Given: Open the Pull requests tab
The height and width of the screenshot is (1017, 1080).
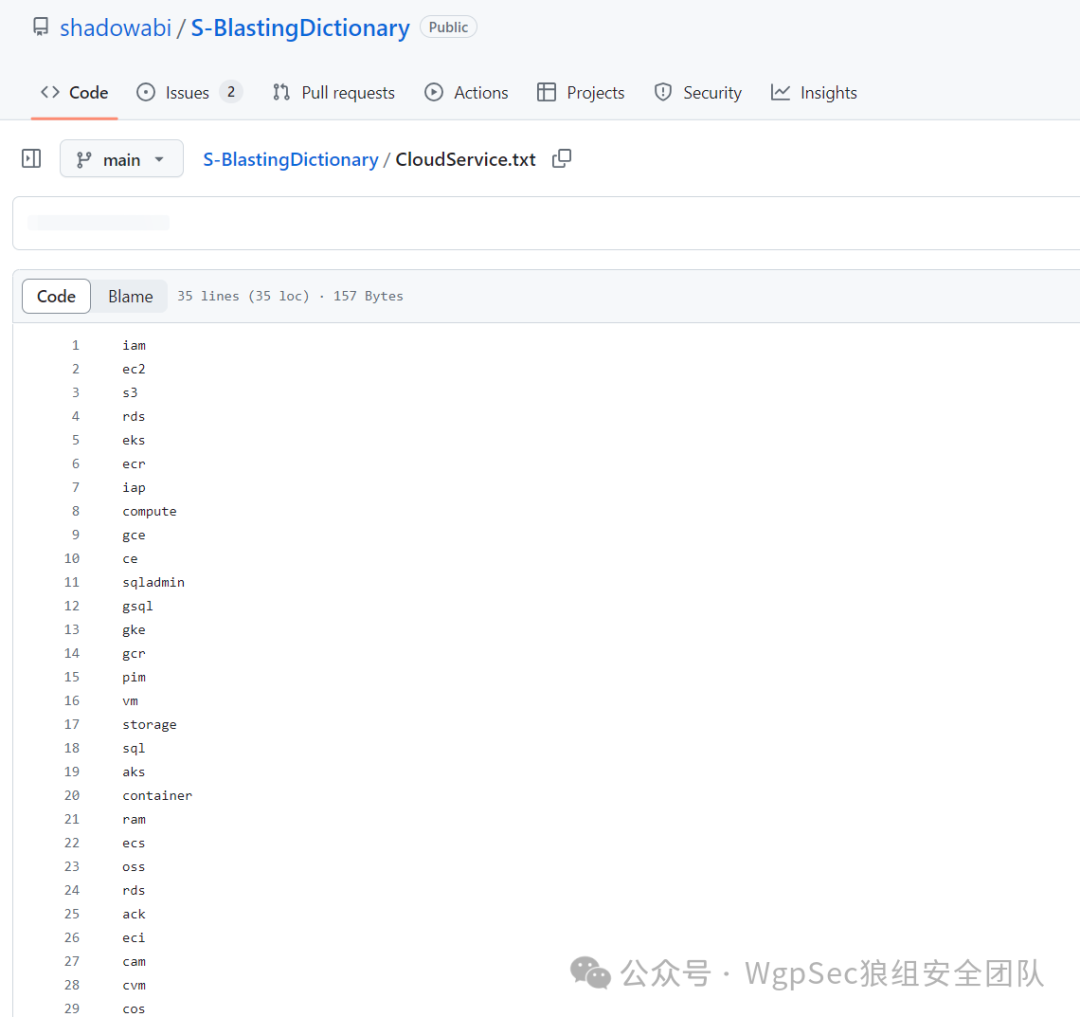Looking at the screenshot, I should pos(334,92).
